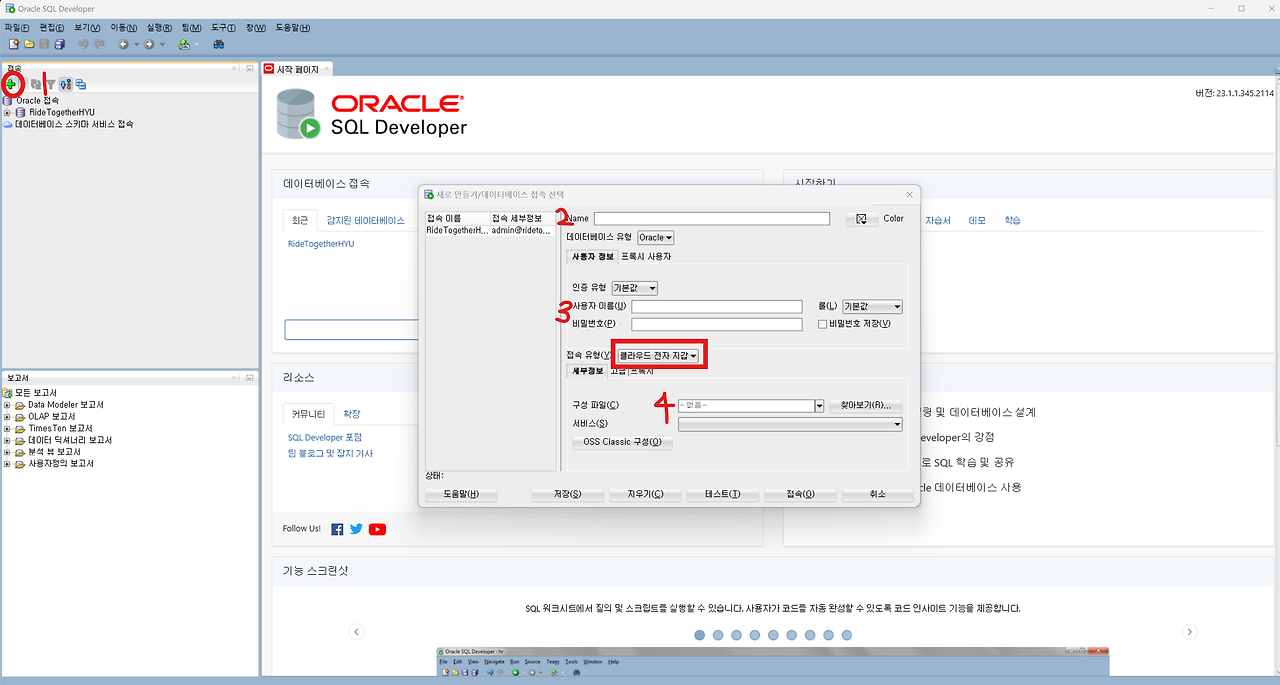Screen dimensions: 1280x685
Task: Click the Open folder toolbar icon
Action: click(x=29, y=44)
